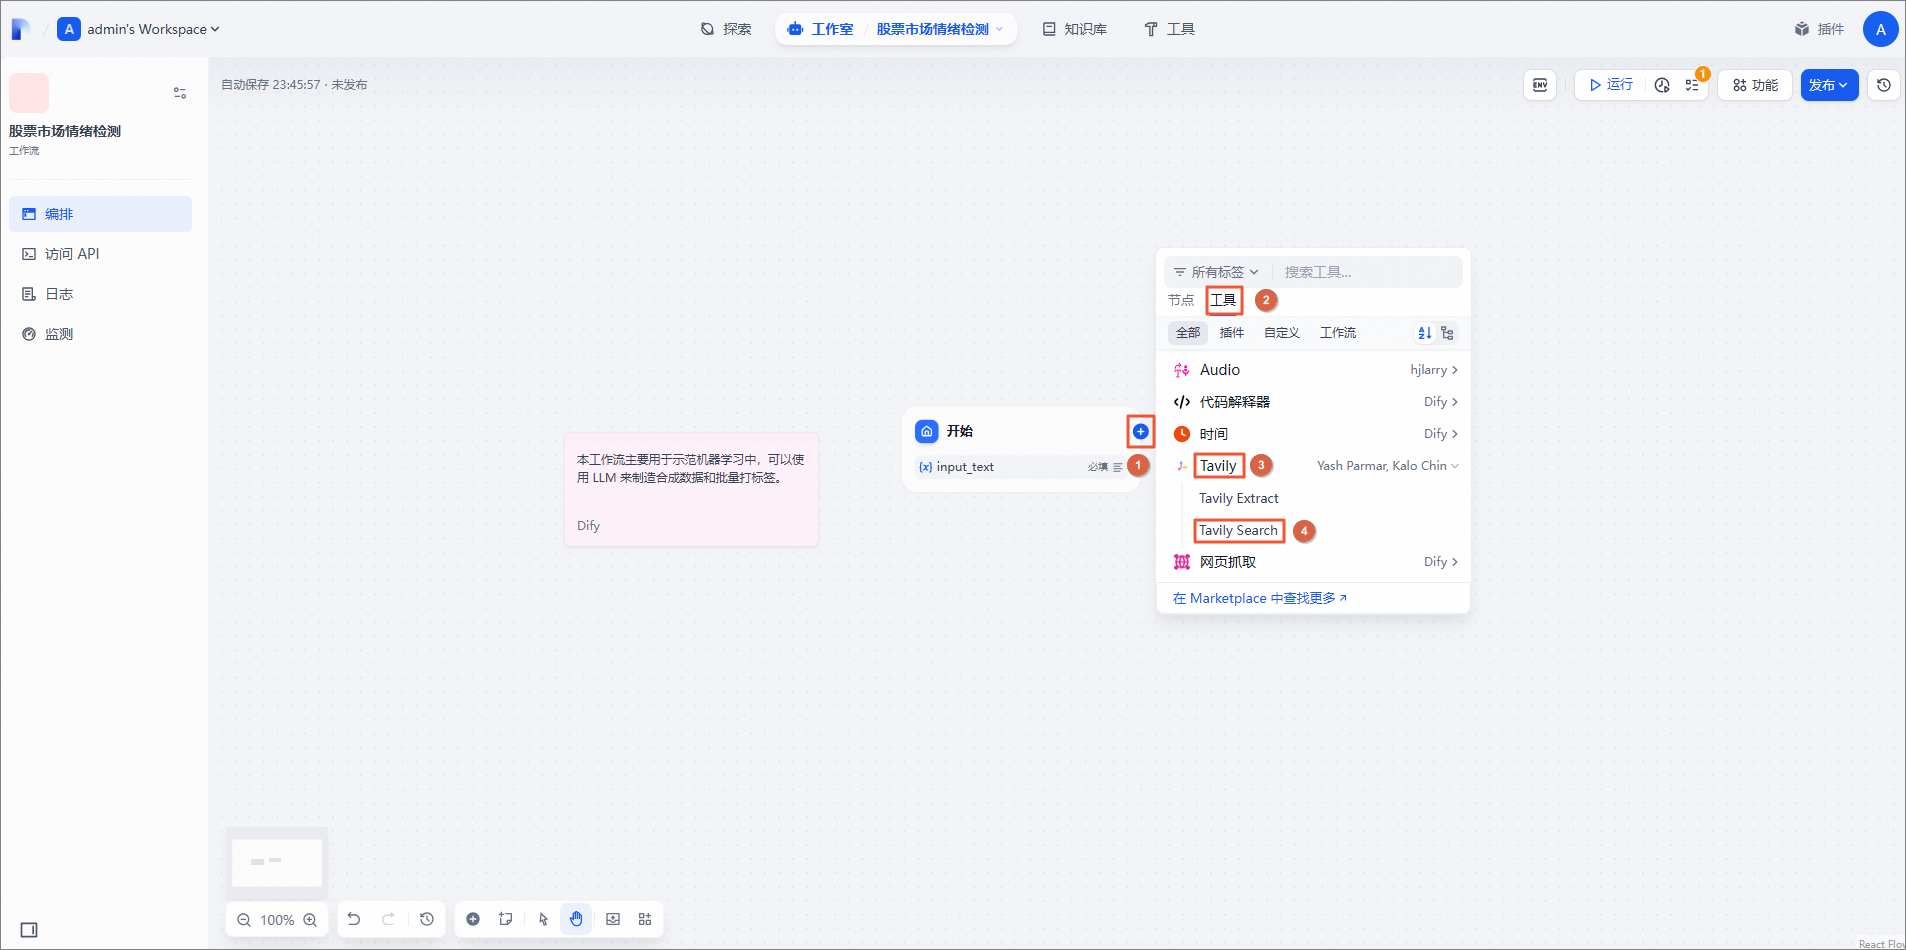The height and width of the screenshot is (950, 1906).
Task: Open checklist with badge 1
Action: (x=1692, y=85)
